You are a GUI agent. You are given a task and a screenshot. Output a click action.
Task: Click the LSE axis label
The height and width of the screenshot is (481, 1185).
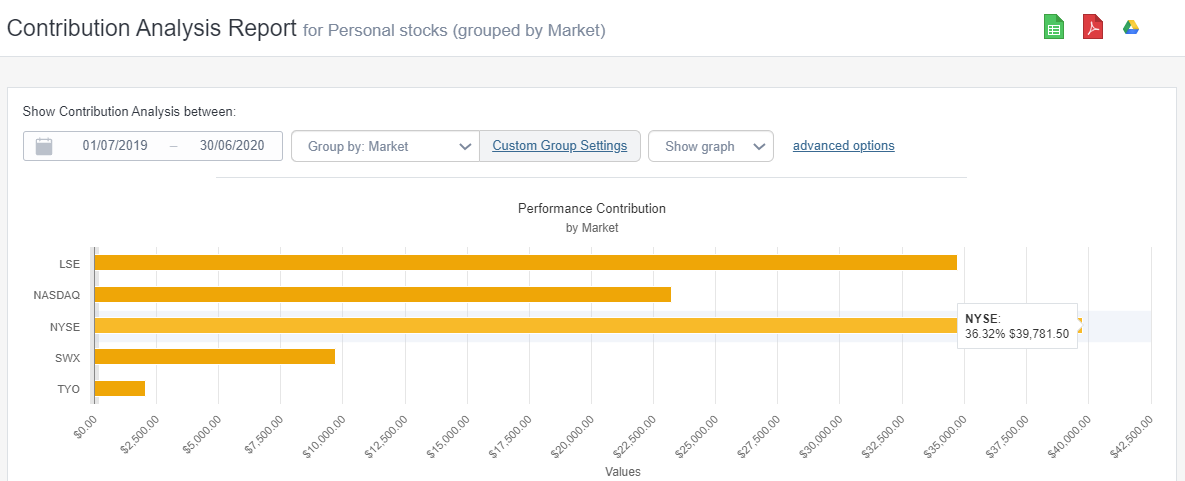tap(70, 263)
